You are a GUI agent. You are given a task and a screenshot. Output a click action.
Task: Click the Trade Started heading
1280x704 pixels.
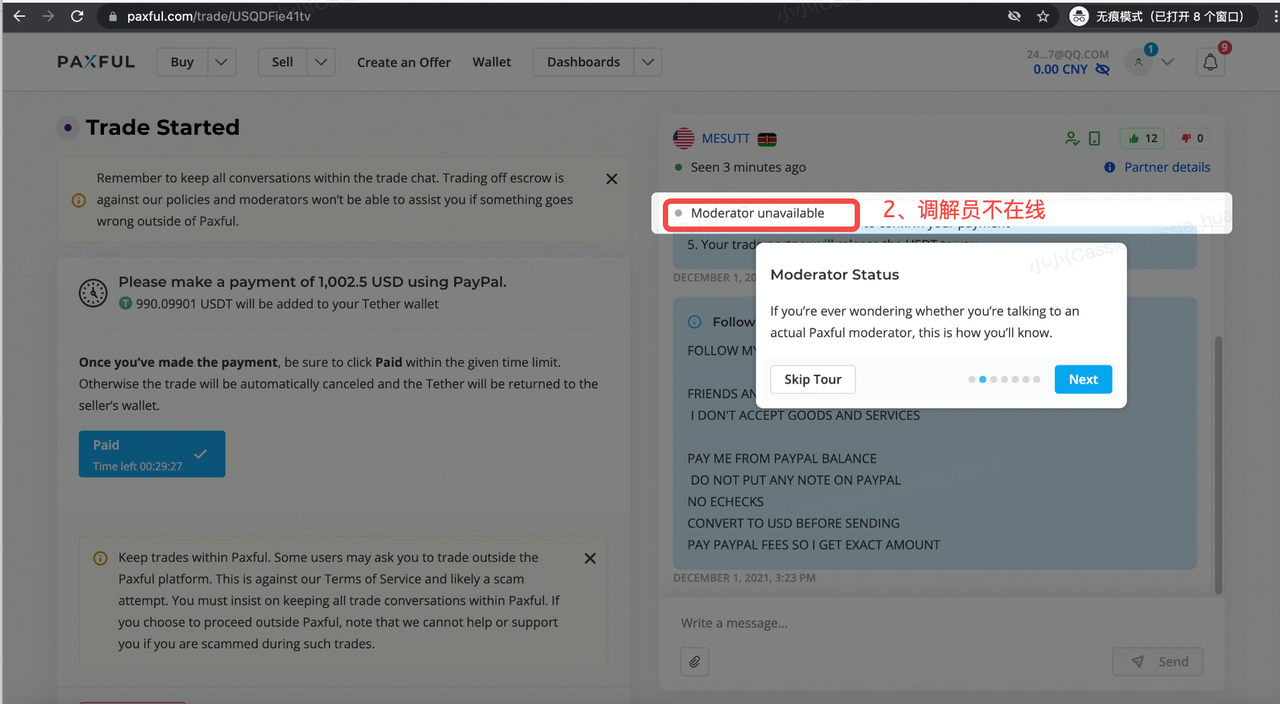[x=163, y=127]
